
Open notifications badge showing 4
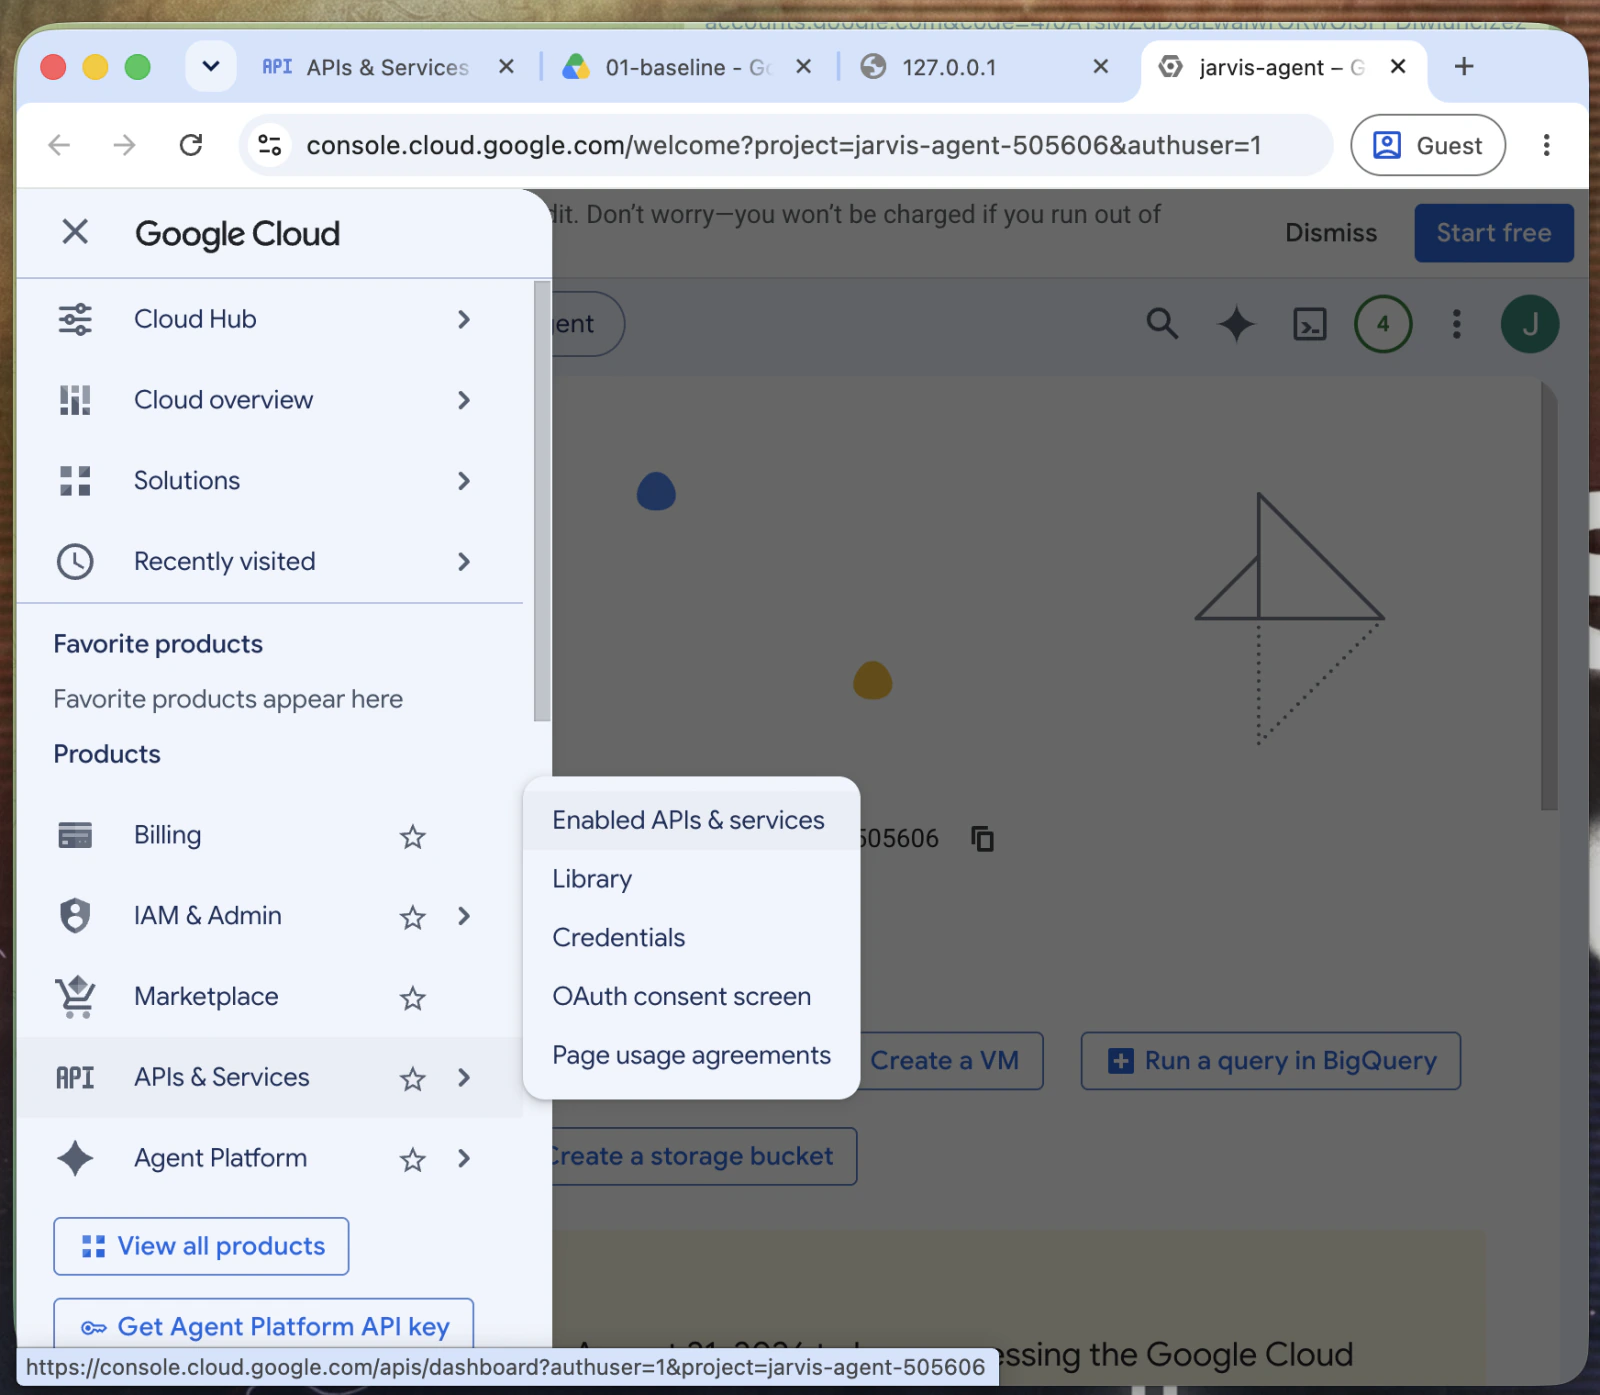[x=1383, y=324]
